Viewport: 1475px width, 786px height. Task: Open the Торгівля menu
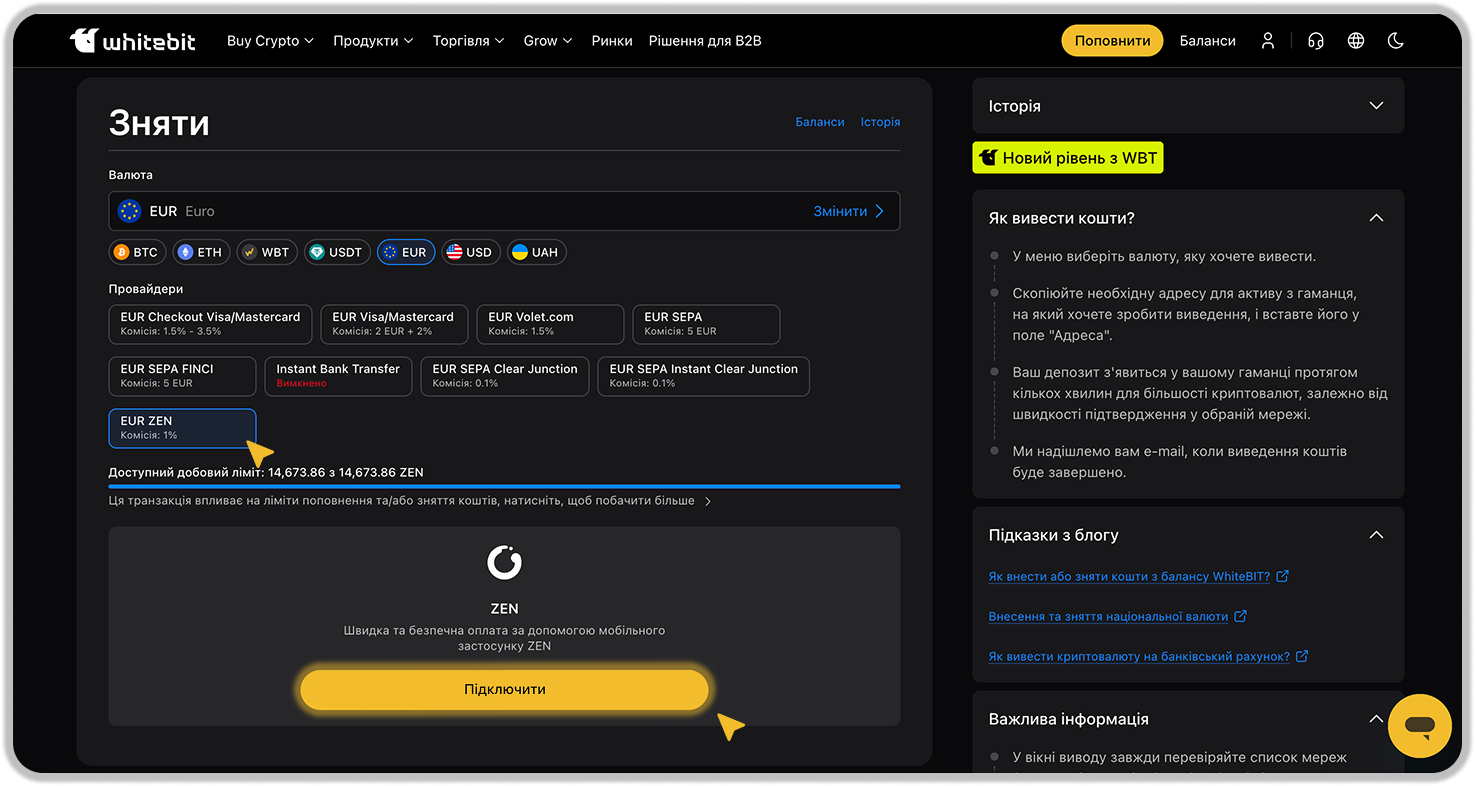pyautogui.click(x=468, y=41)
